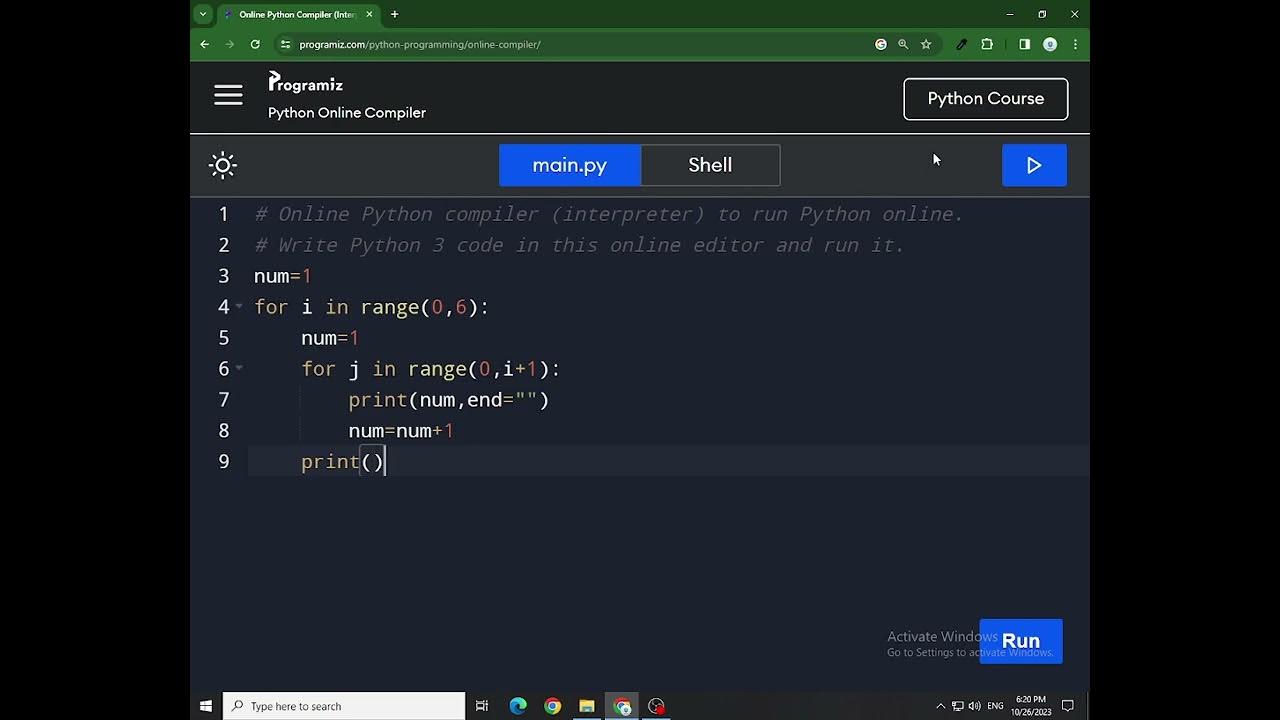Click the large Run button at bottom
Viewport: 1280px width, 720px height.
1021,641
